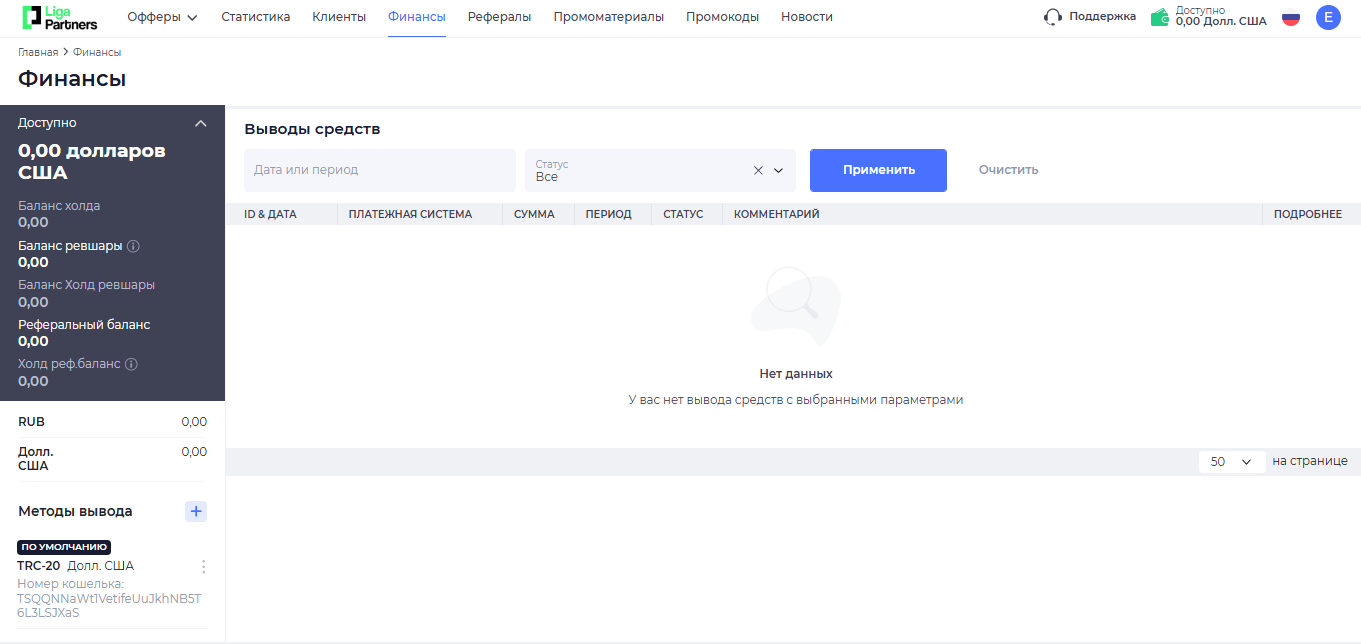The height and width of the screenshot is (644, 1361).
Task: Open the Промокоды section
Action: point(722,17)
